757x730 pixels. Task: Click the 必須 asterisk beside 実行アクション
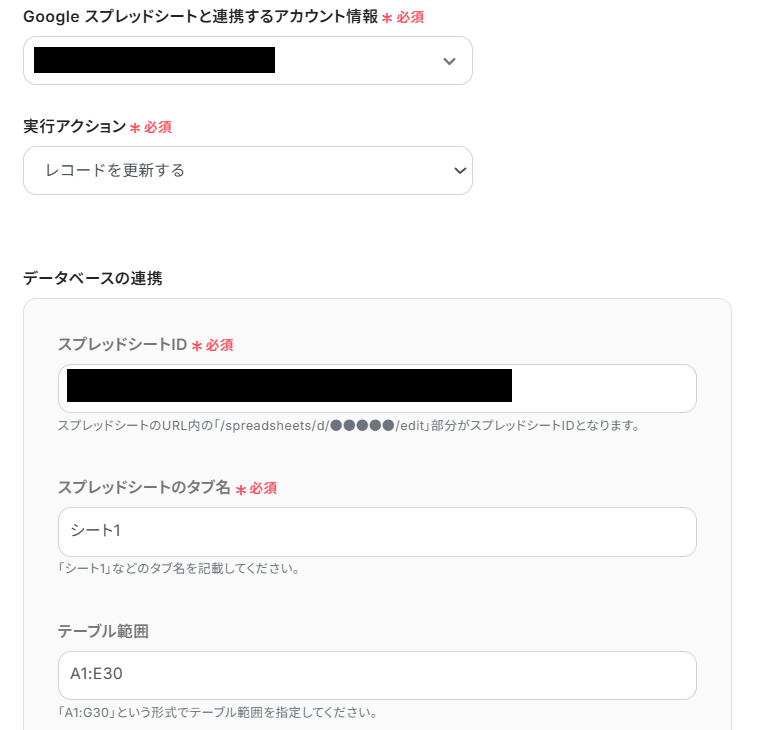[135, 128]
